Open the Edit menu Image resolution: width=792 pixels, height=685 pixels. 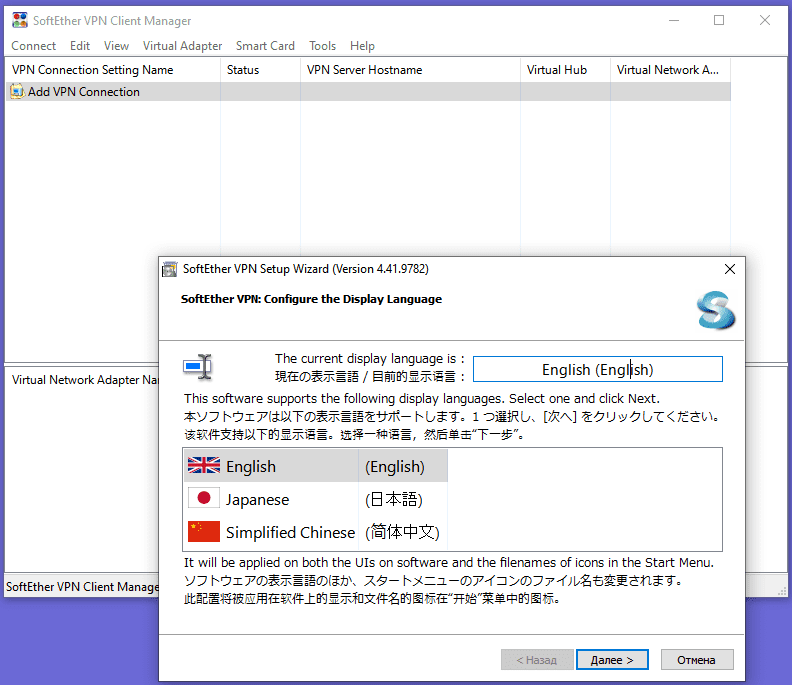(x=80, y=46)
